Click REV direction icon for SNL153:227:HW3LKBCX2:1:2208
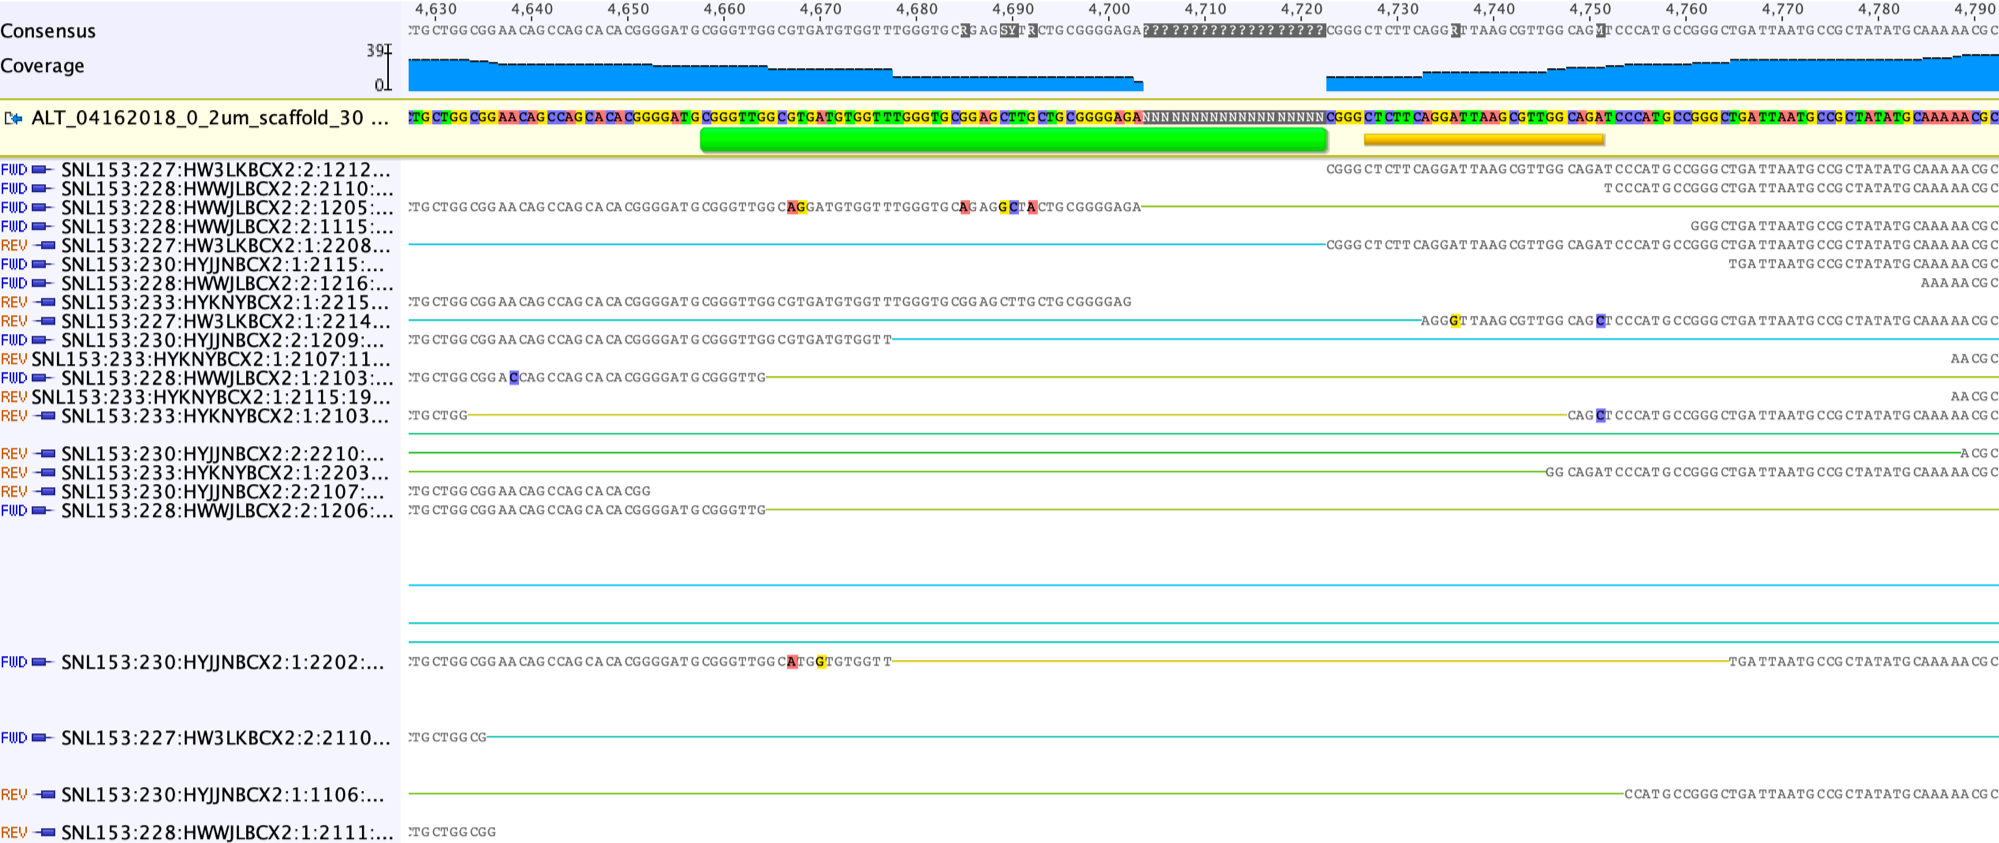This screenshot has width=1999, height=843. coord(45,246)
